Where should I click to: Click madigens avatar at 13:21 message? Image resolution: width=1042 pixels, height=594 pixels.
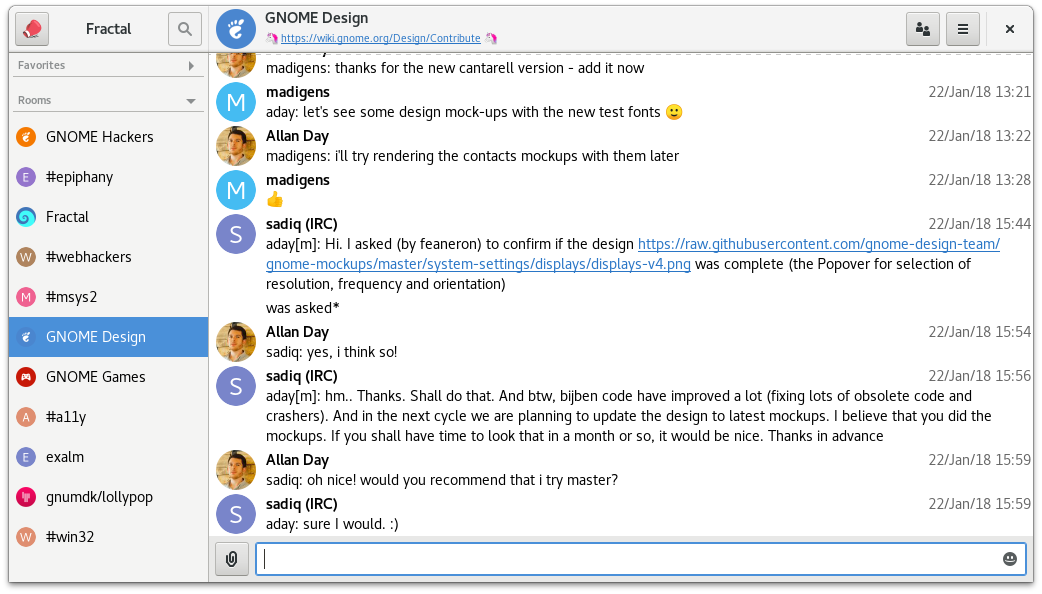[236, 102]
